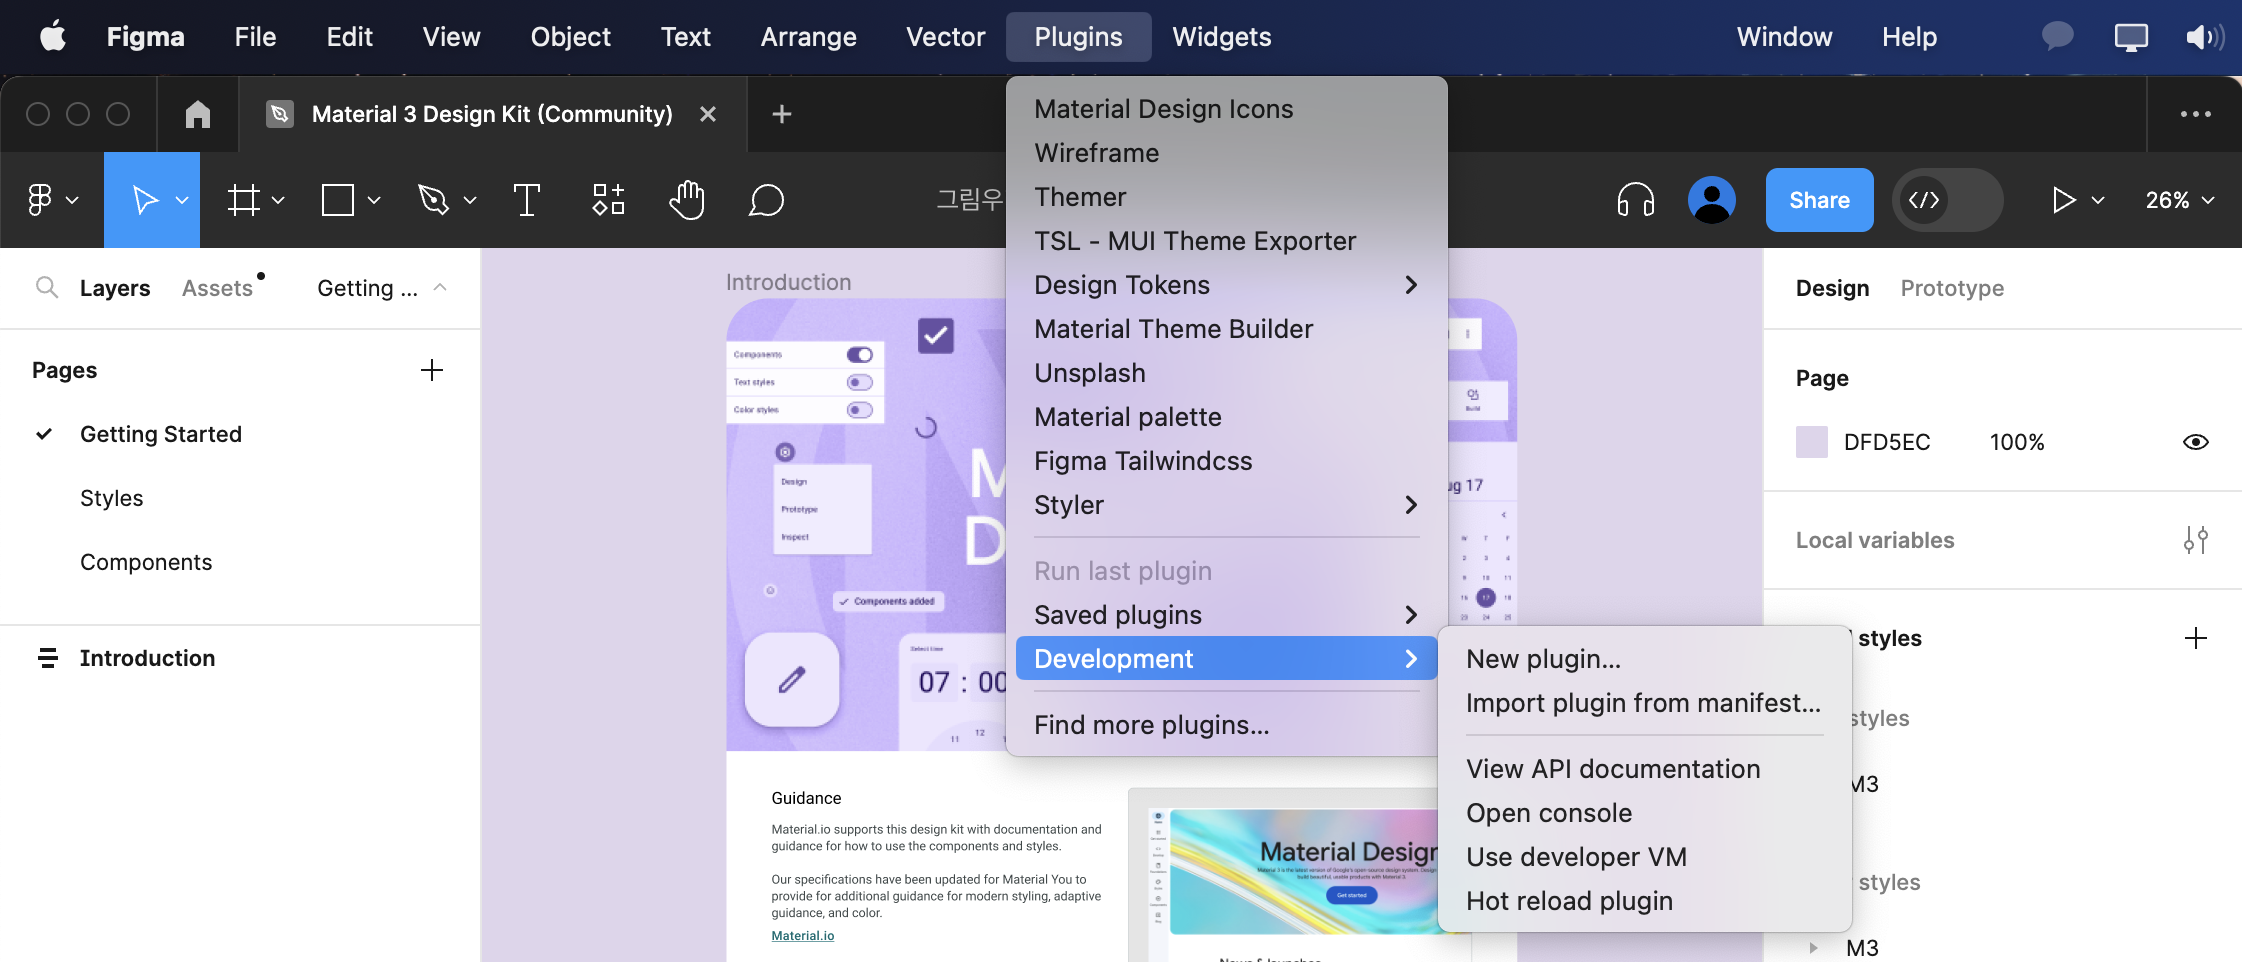Open the three-dot overflow menu
Image resolution: width=2242 pixels, height=962 pixels.
click(2196, 114)
